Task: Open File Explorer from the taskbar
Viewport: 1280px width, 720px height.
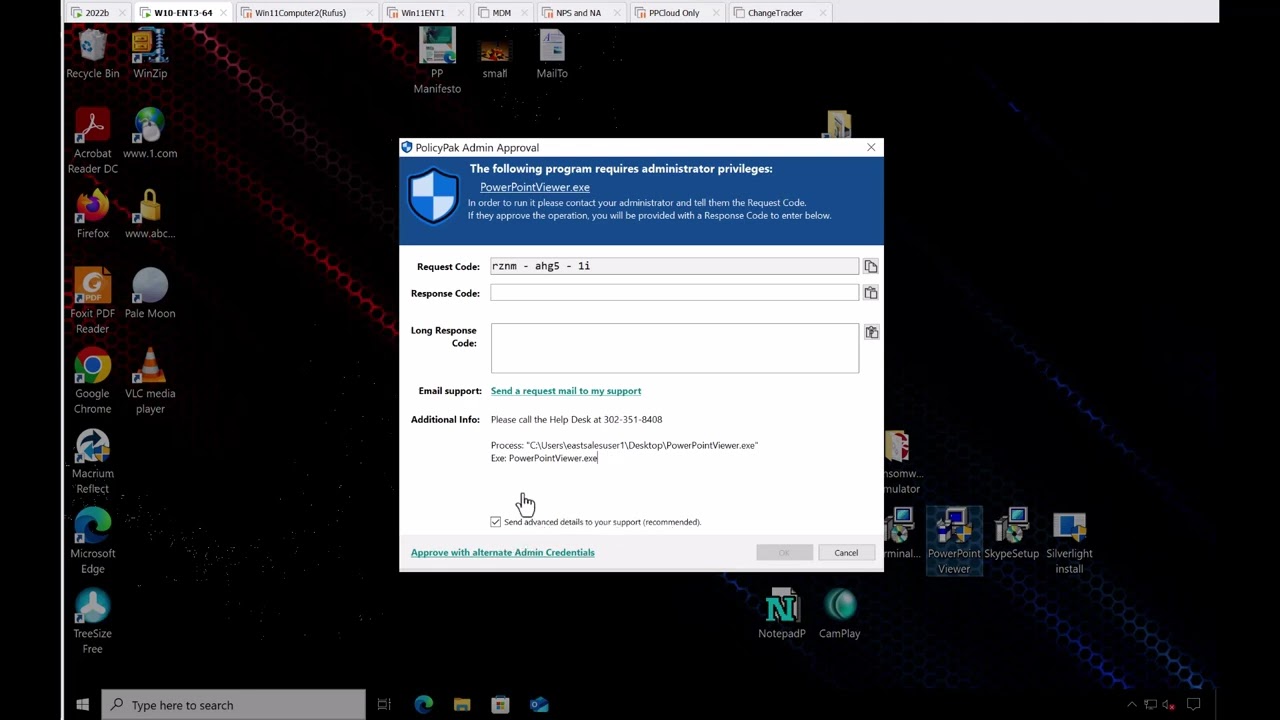Action: tap(462, 705)
